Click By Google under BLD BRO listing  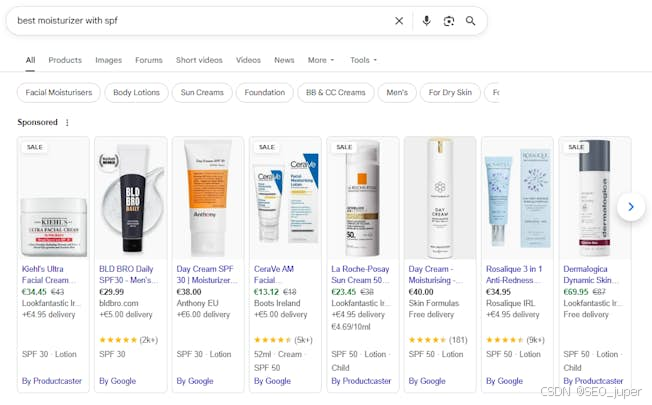click(x=117, y=380)
